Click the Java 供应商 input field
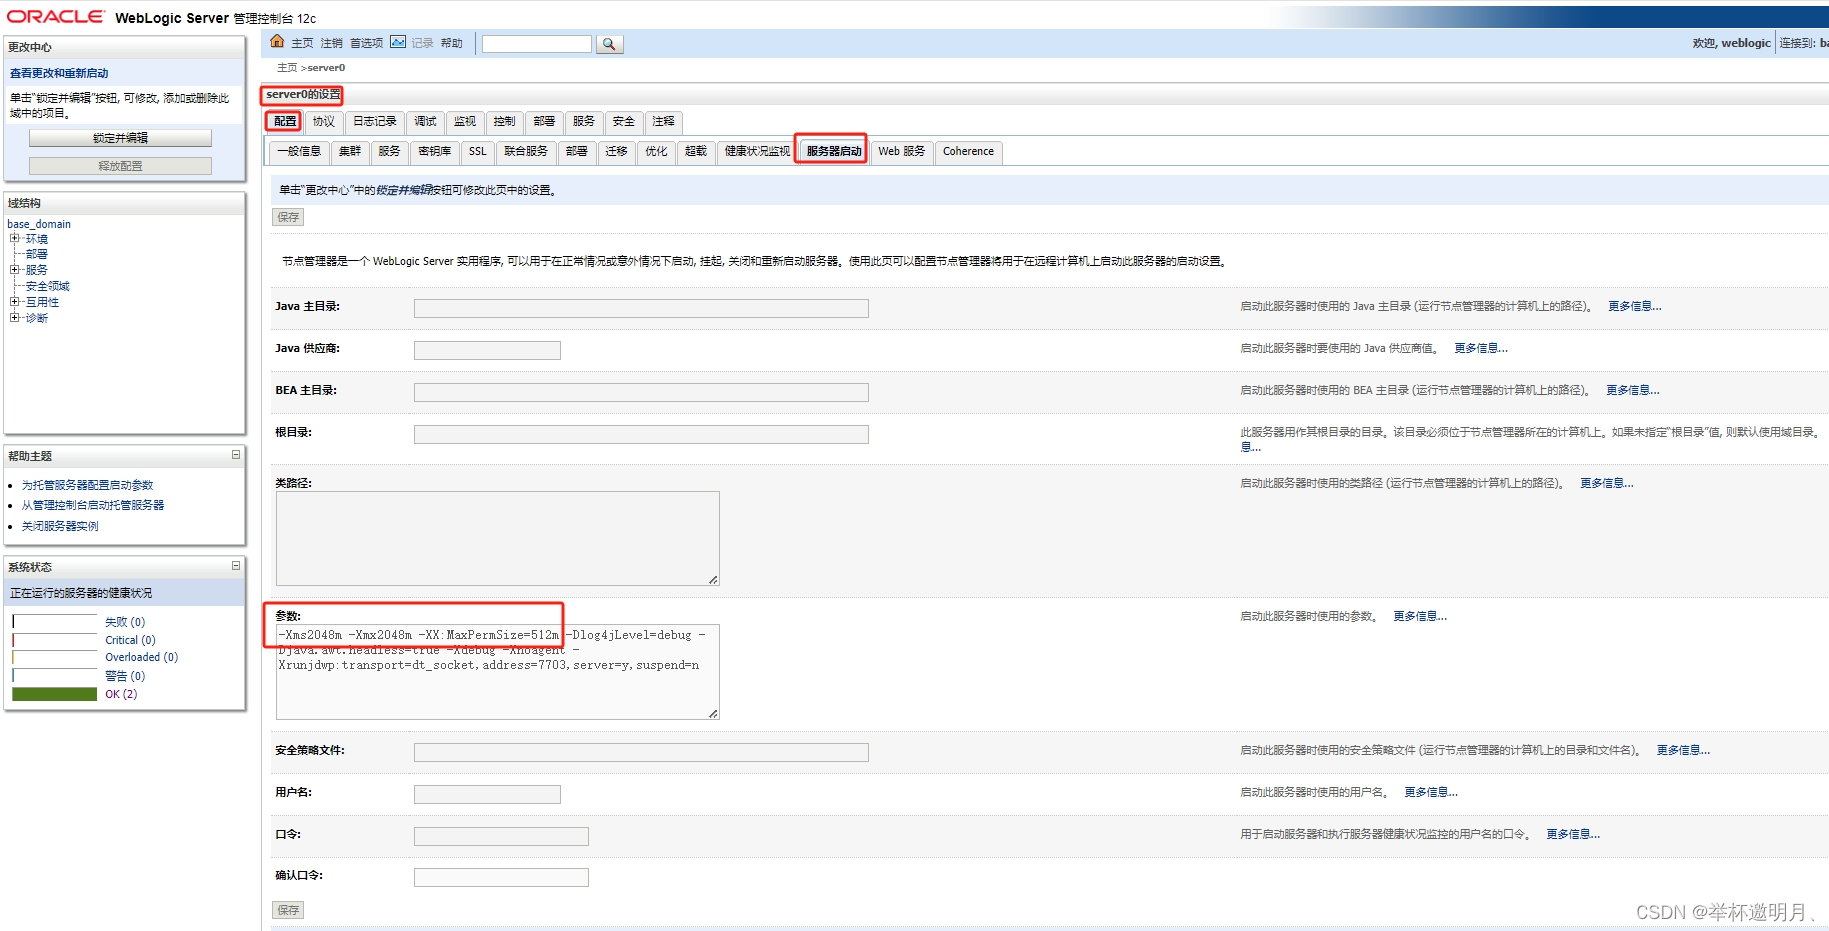The image size is (1829, 931). coord(487,351)
